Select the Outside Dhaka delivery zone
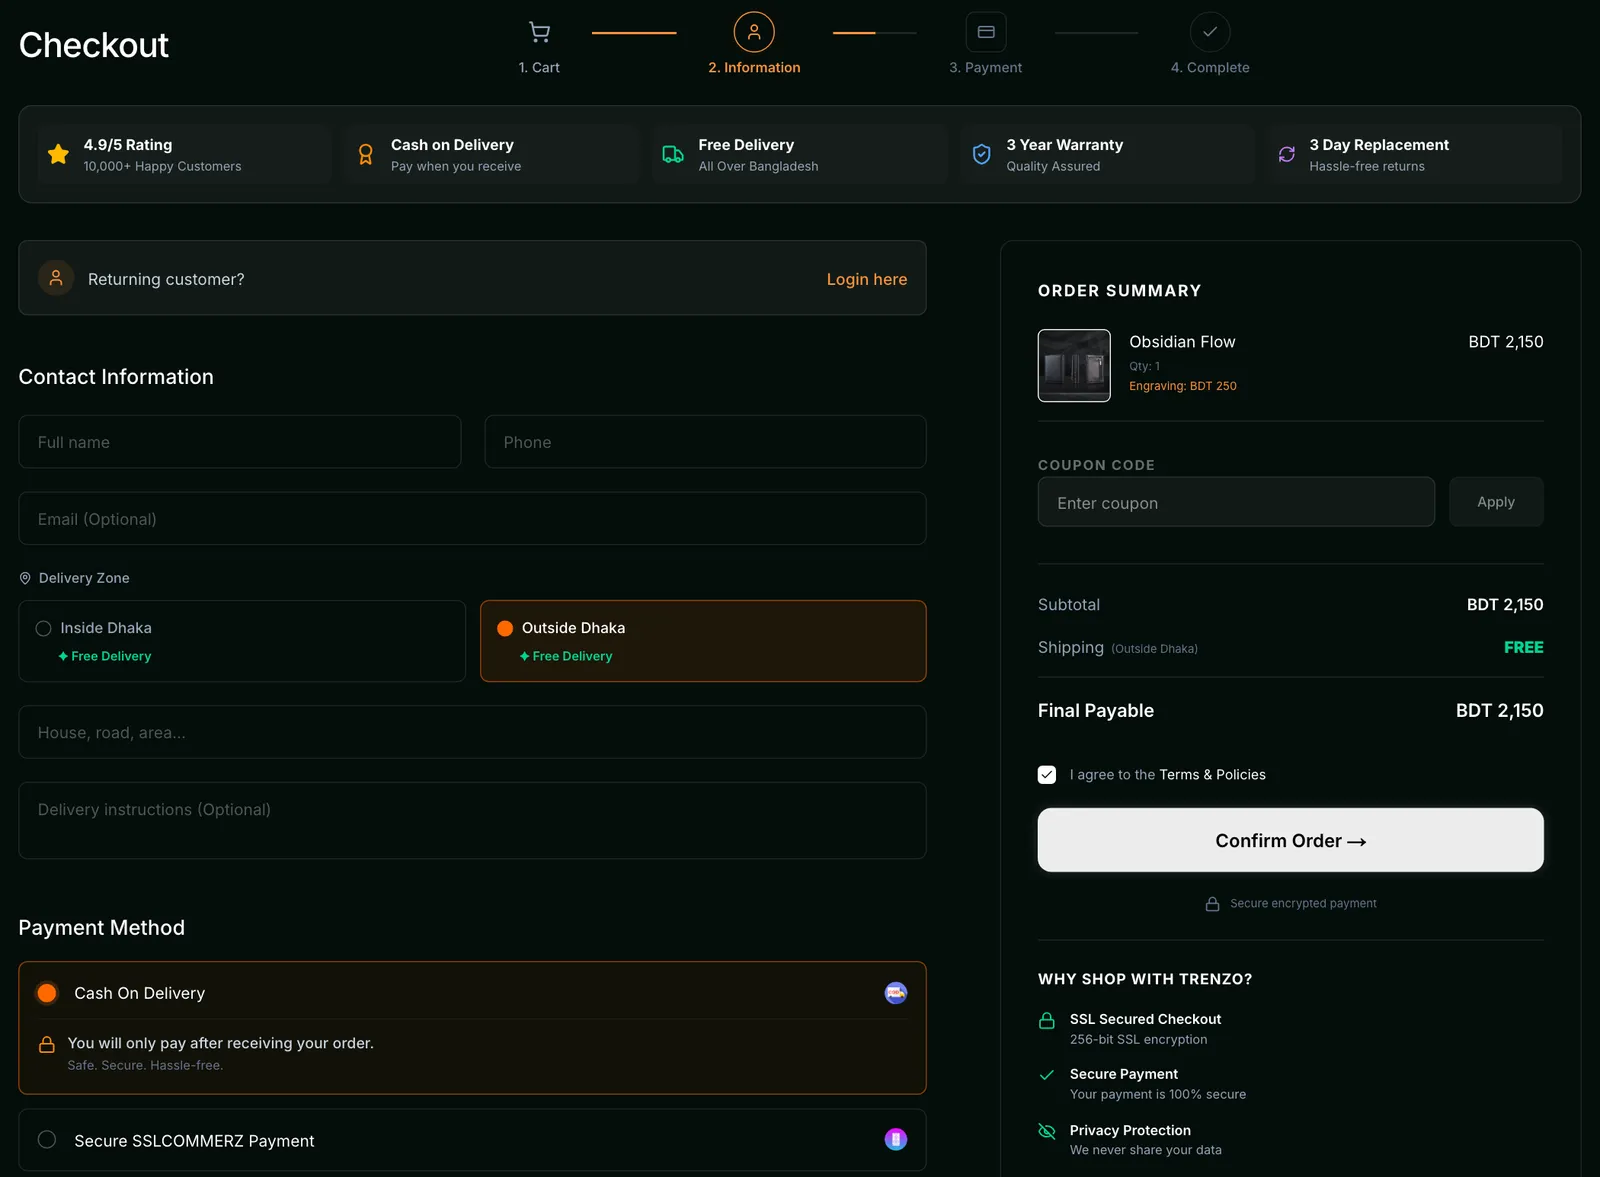The width and height of the screenshot is (1600, 1177). 703,641
